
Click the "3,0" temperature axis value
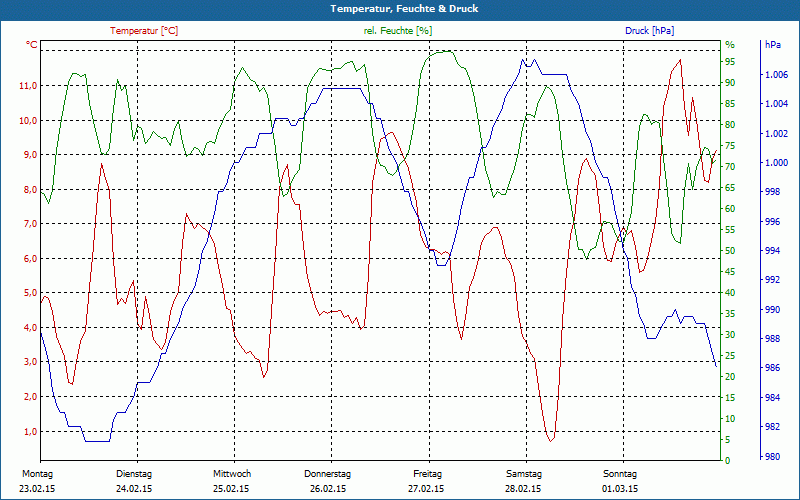point(30,362)
